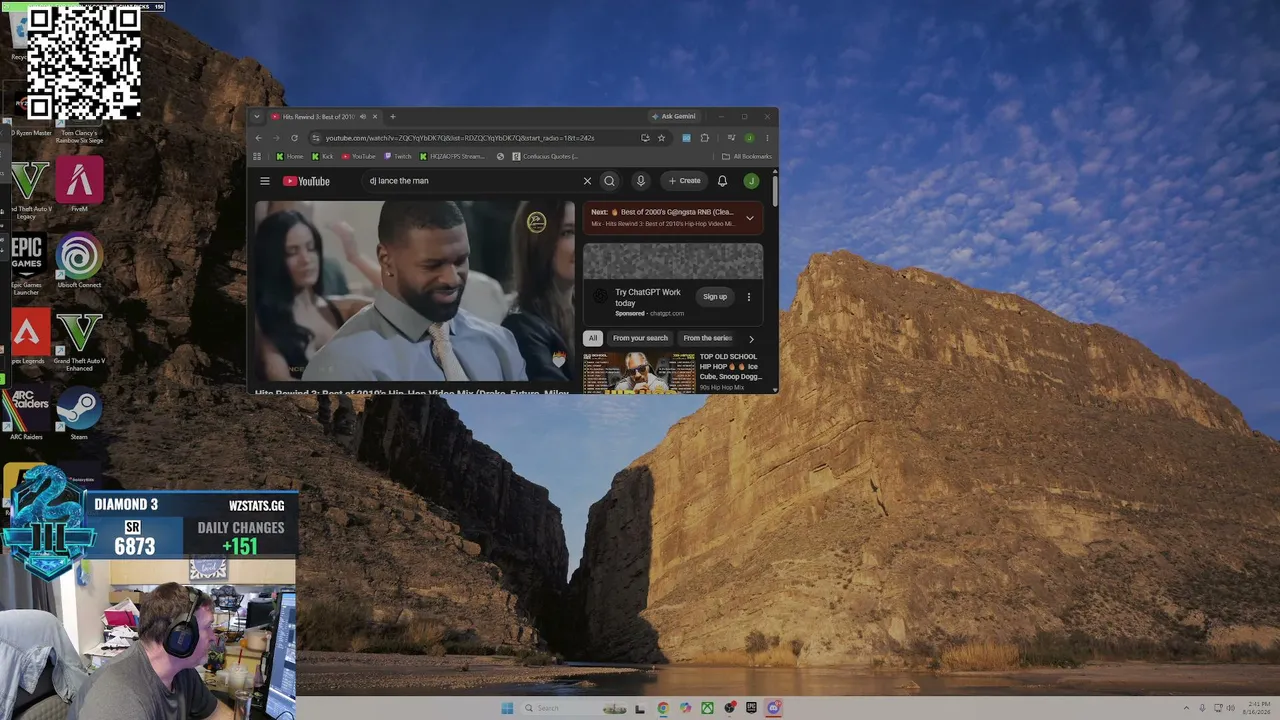The image size is (1280, 720).
Task: Open the Twitch bookmark
Action: click(x=398, y=156)
